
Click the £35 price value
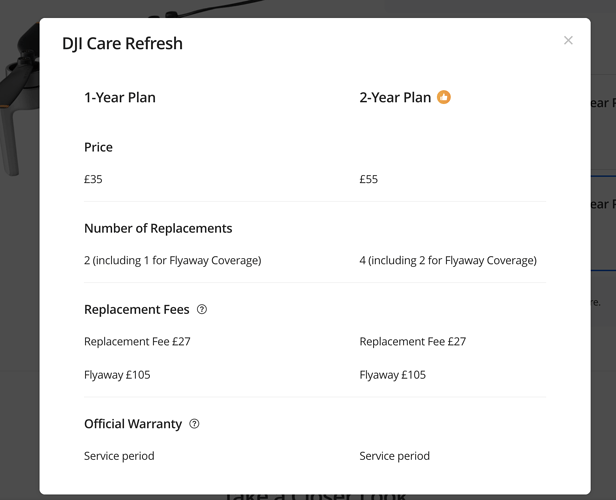coord(93,179)
